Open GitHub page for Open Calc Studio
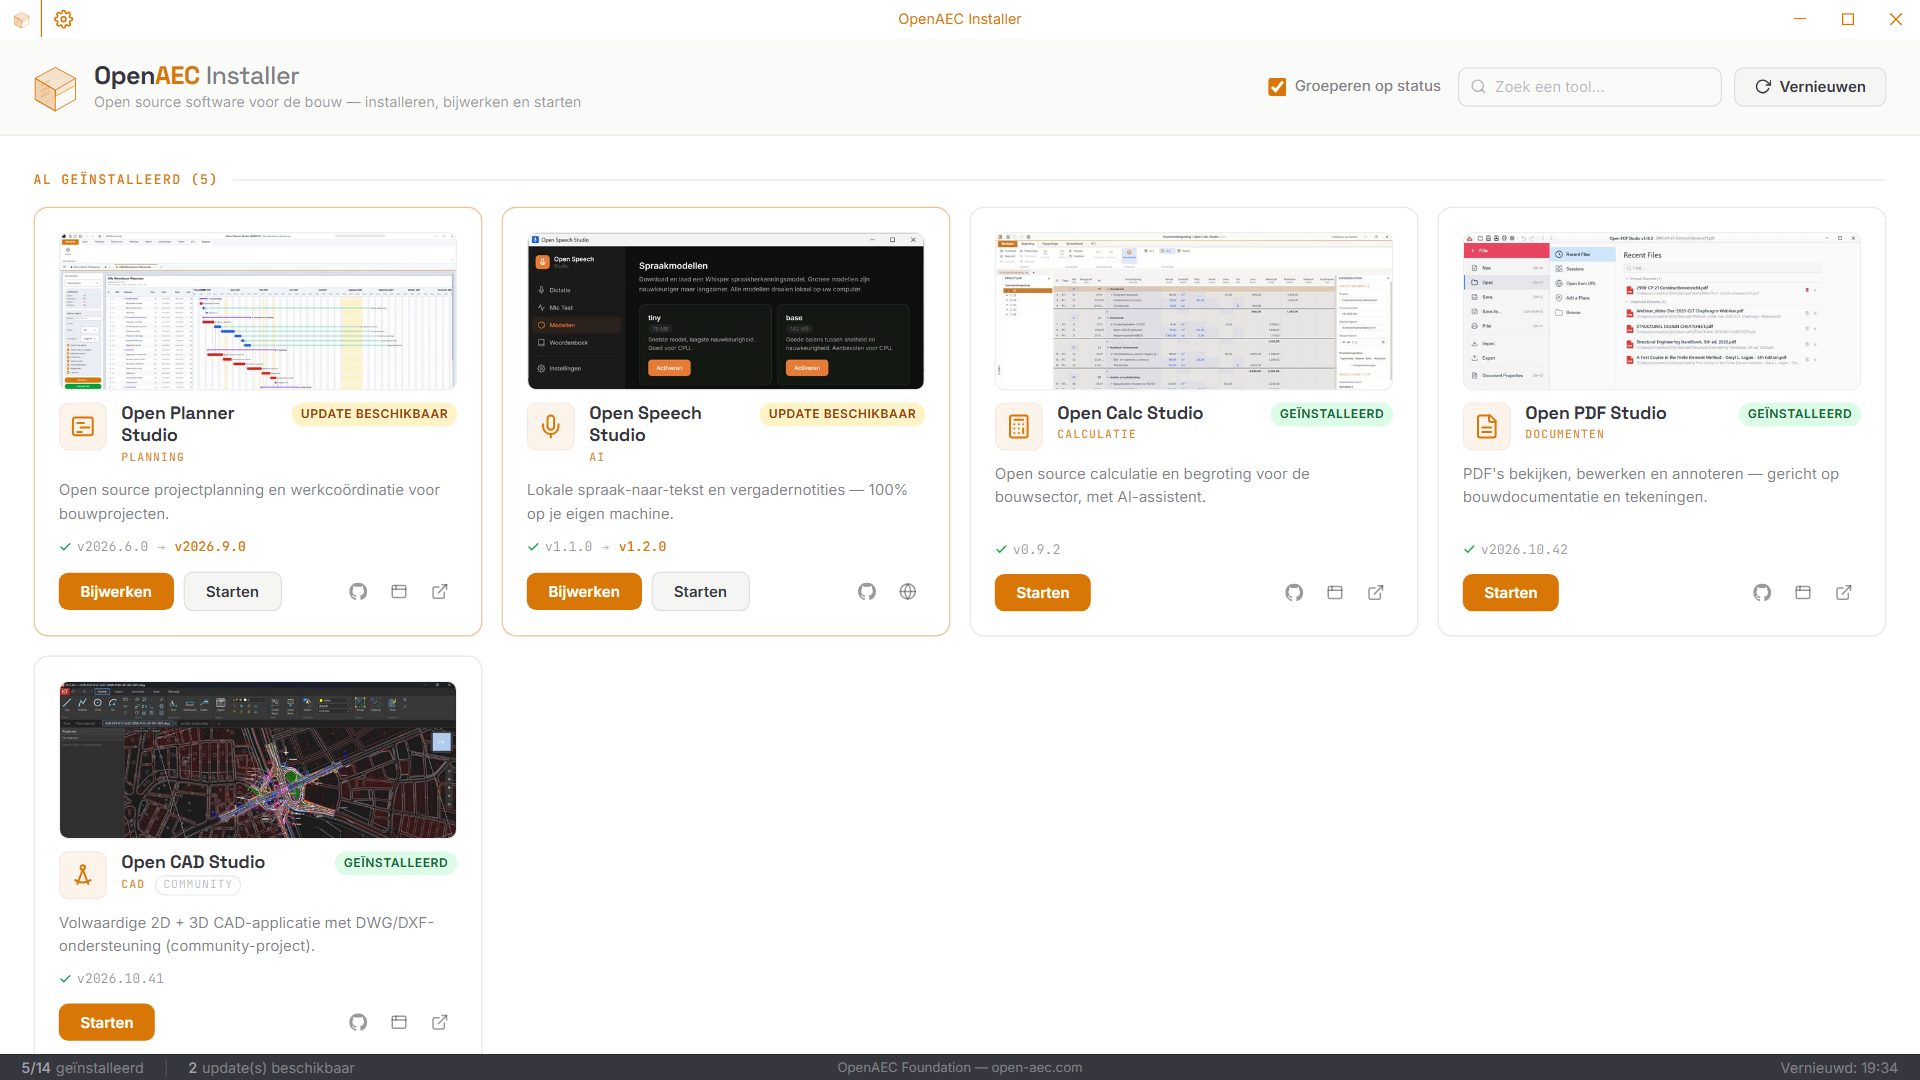 [x=1294, y=593]
